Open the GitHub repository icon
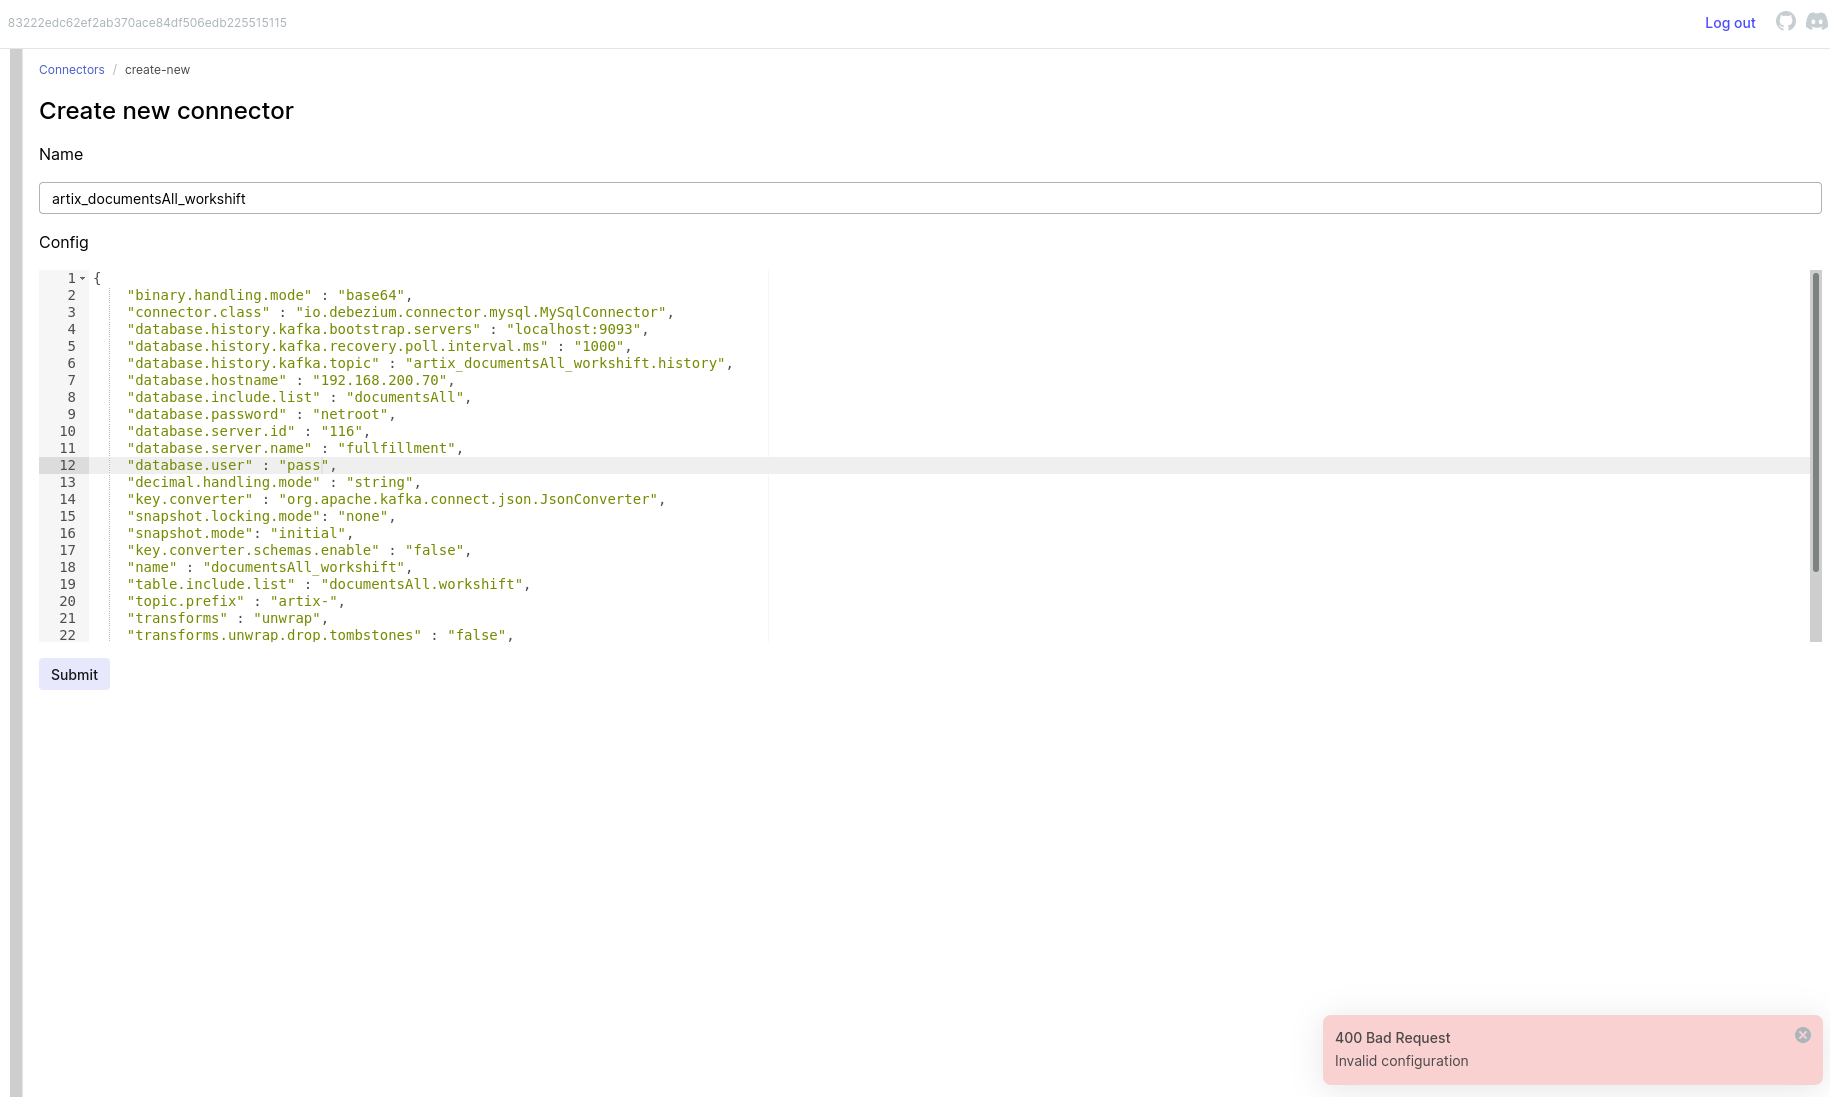The height and width of the screenshot is (1097, 1830). [x=1786, y=21]
